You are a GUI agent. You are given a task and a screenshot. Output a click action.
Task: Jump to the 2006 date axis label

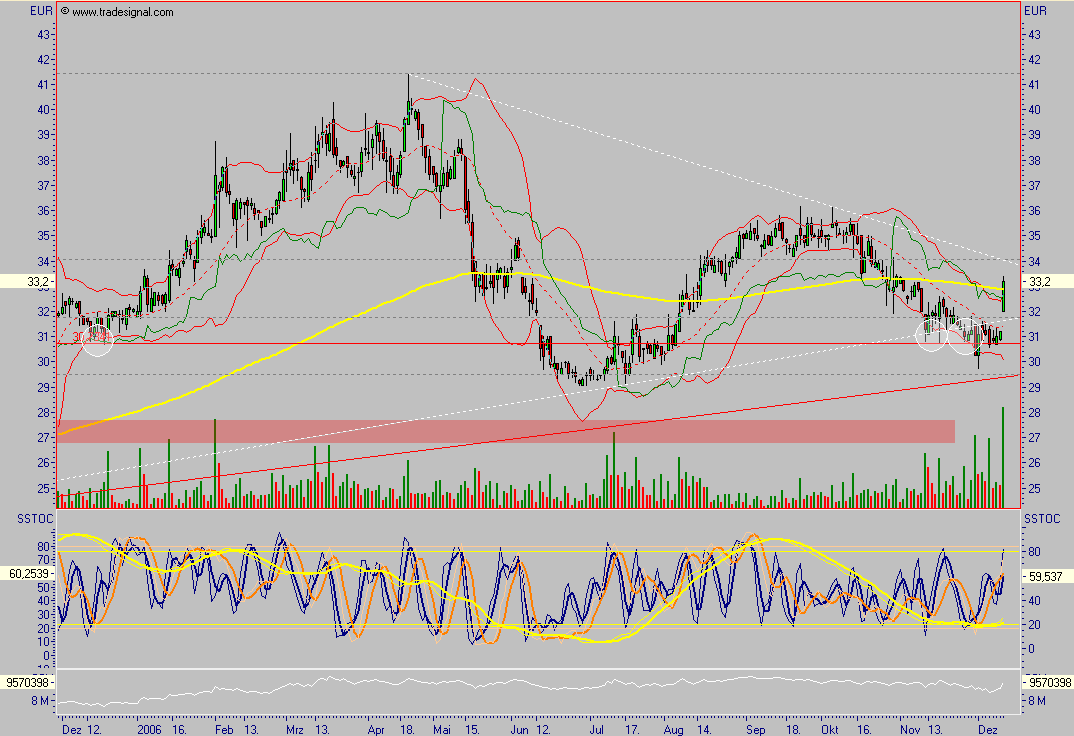point(148,730)
